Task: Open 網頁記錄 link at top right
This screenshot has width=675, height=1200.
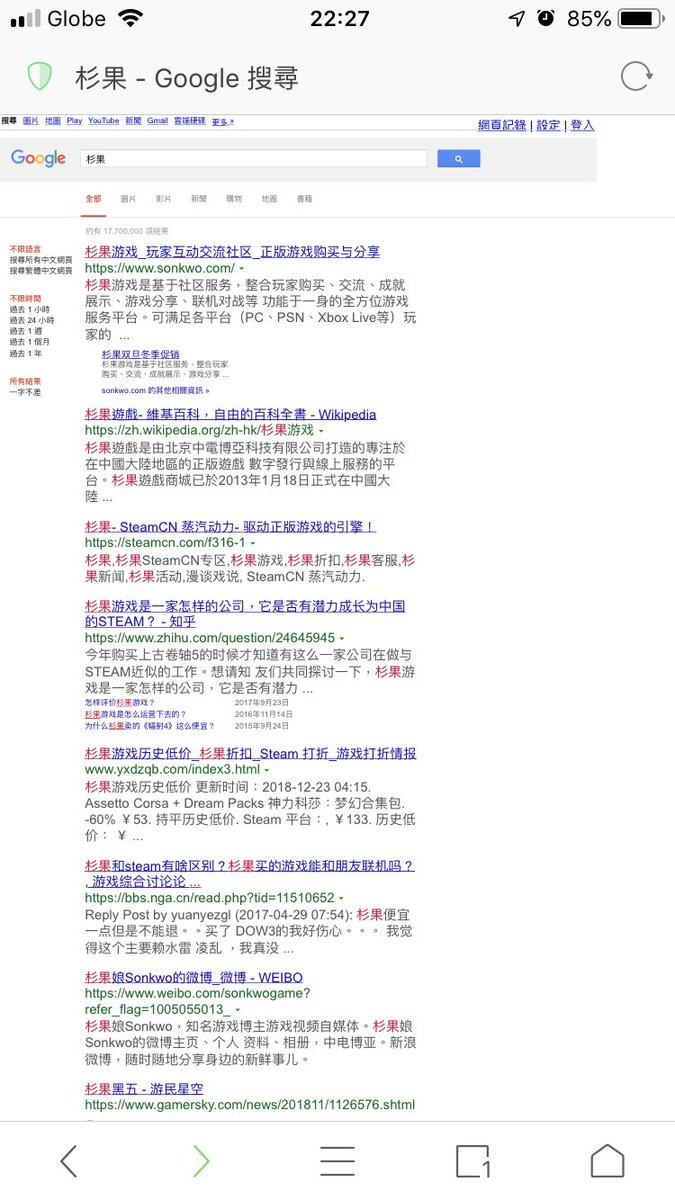Action: [502, 125]
